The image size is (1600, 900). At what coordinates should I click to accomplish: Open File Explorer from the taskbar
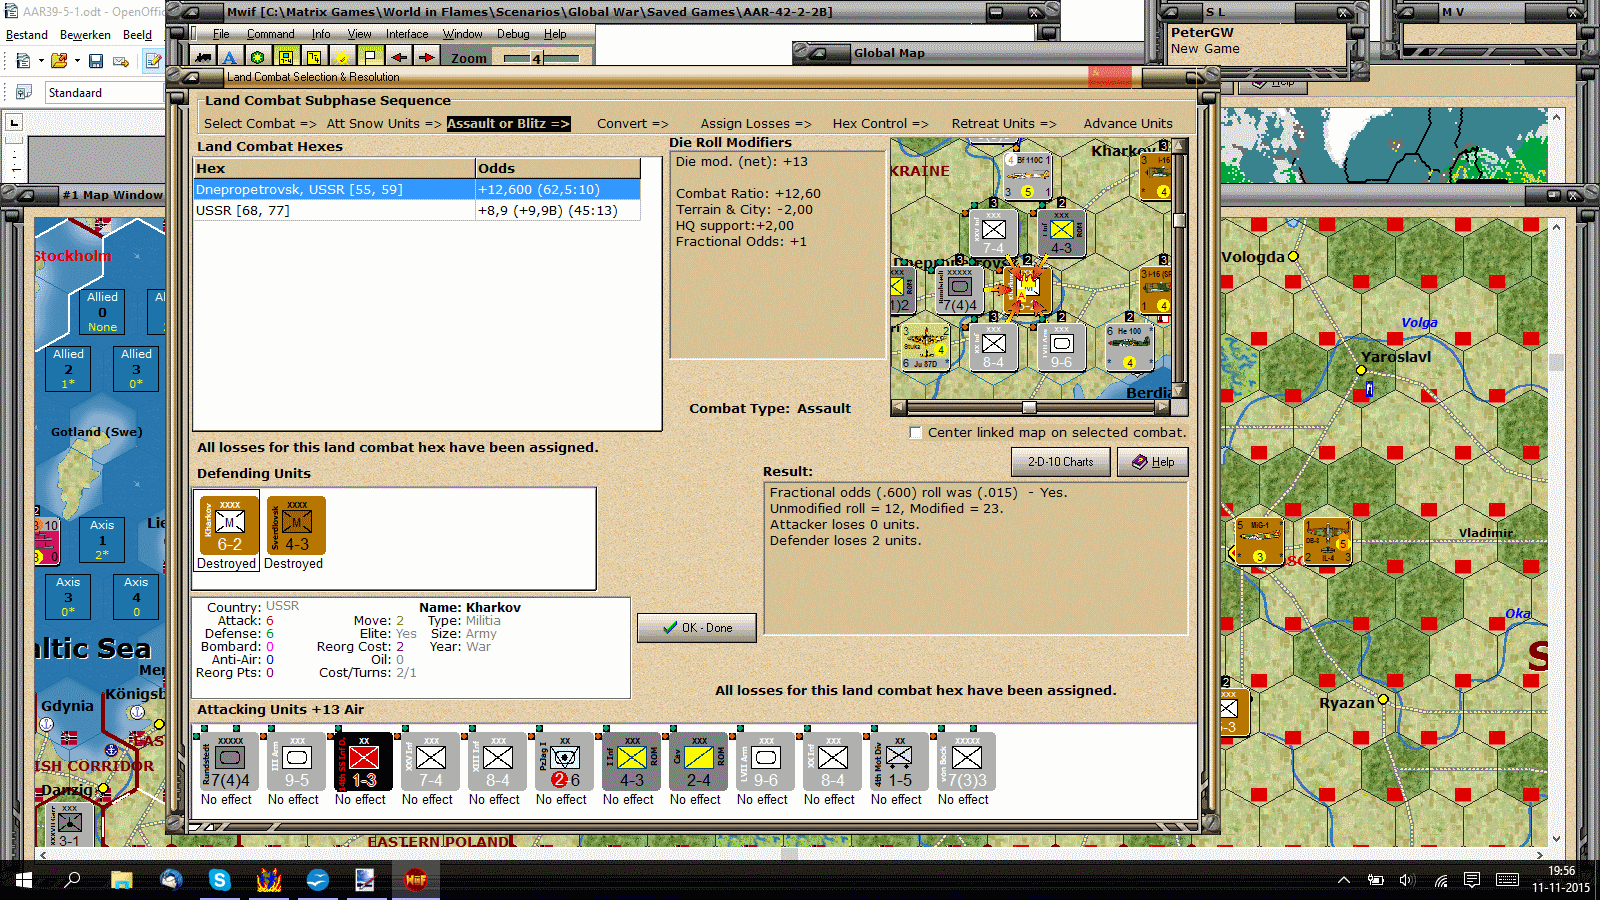point(122,880)
